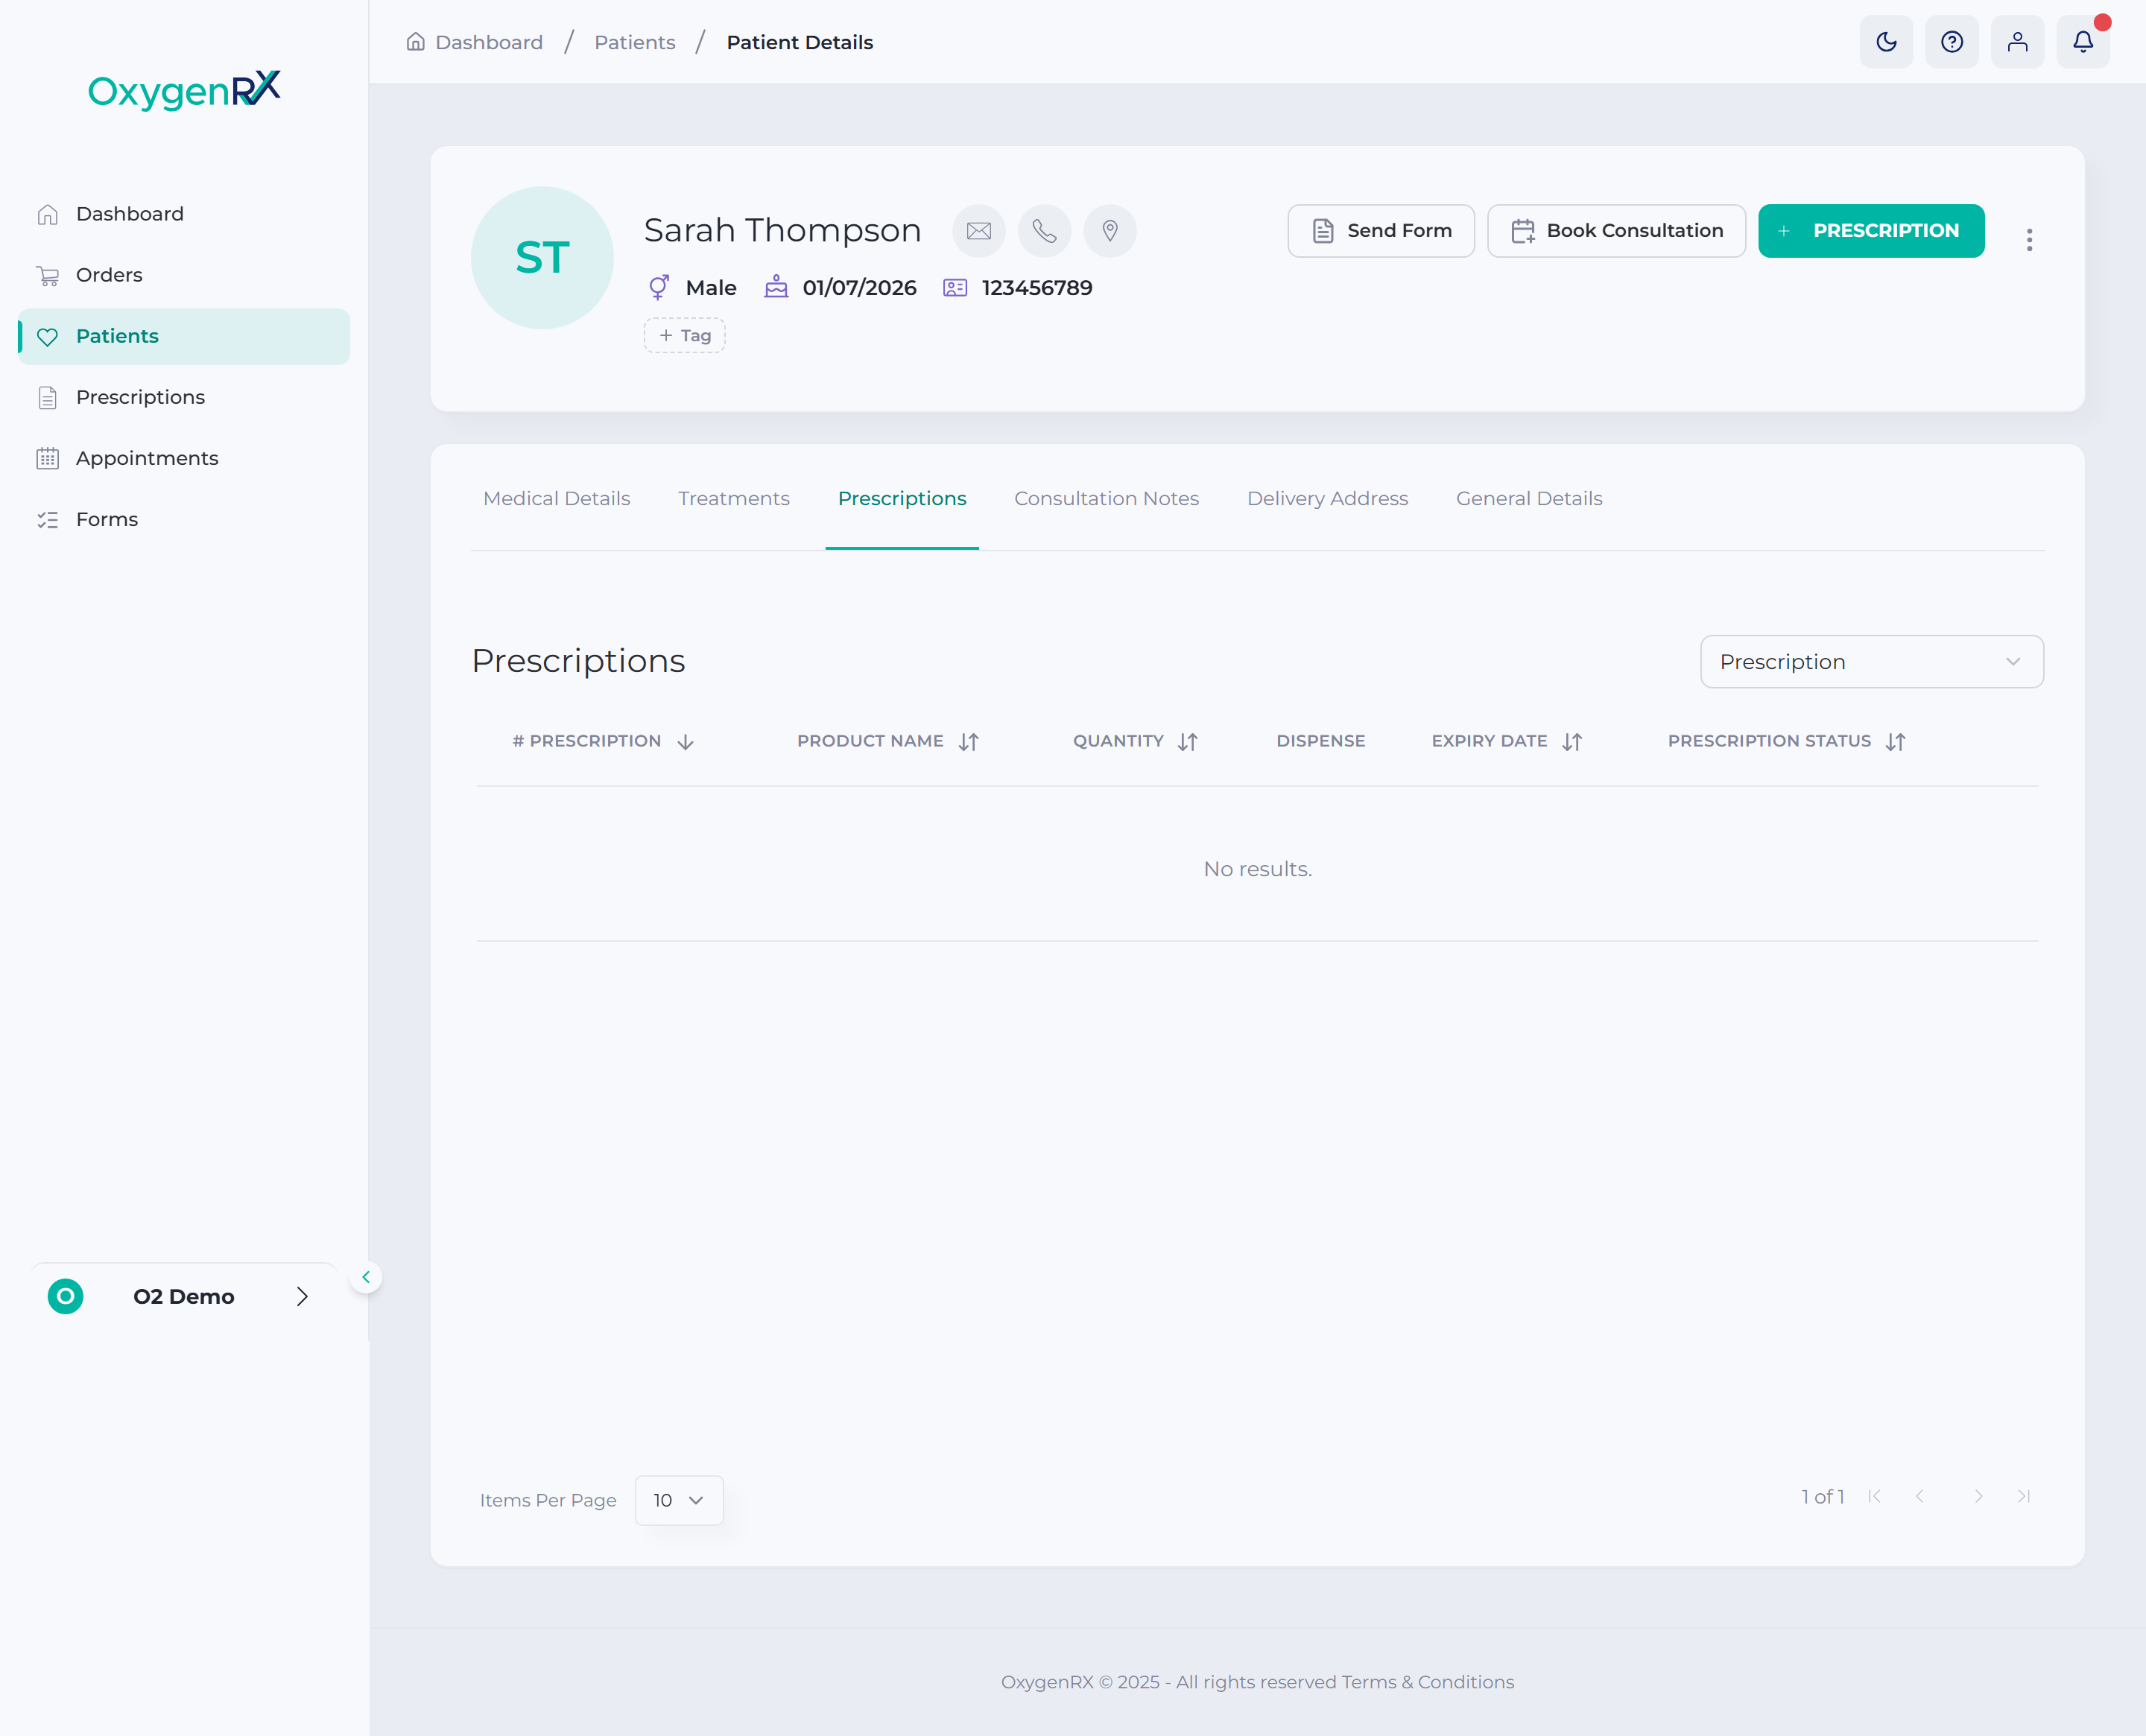The image size is (2146, 1736).
Task: Open the notifications bell icon
Action: click(x=2083, y=42)
